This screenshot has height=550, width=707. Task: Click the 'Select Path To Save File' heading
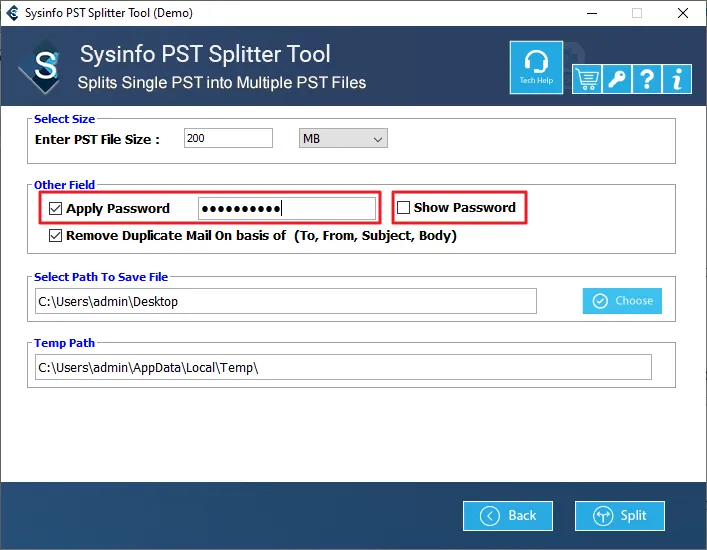pyautogui.click(x=101, y=277)
